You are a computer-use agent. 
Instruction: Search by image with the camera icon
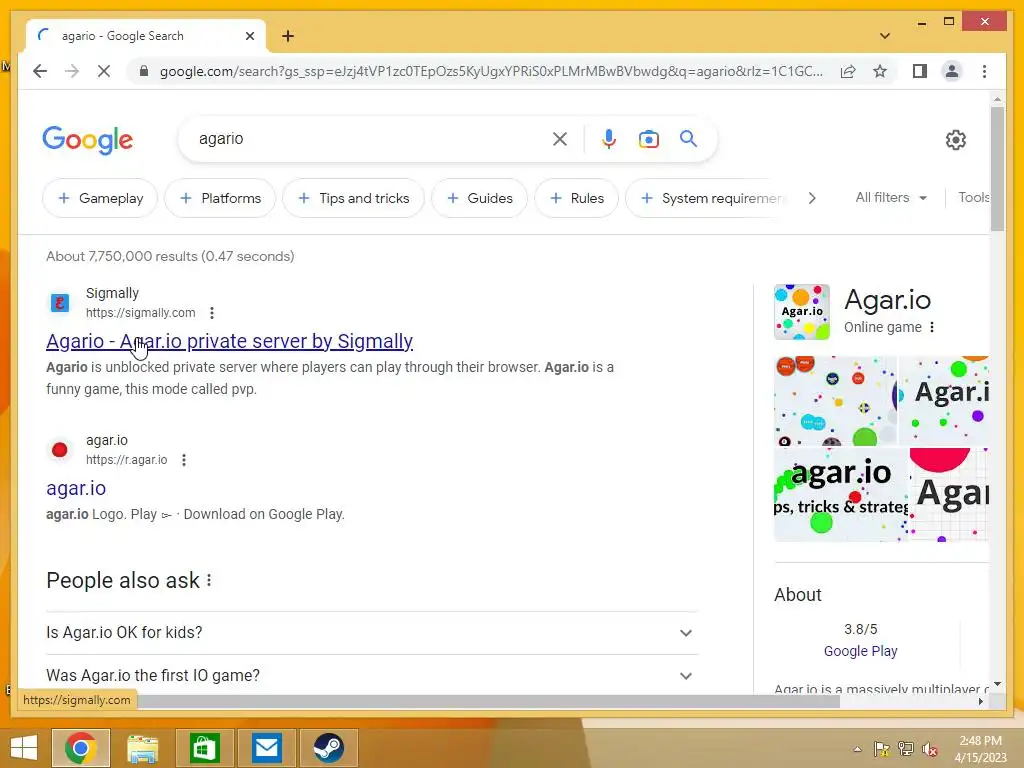(x=648, y=139)
